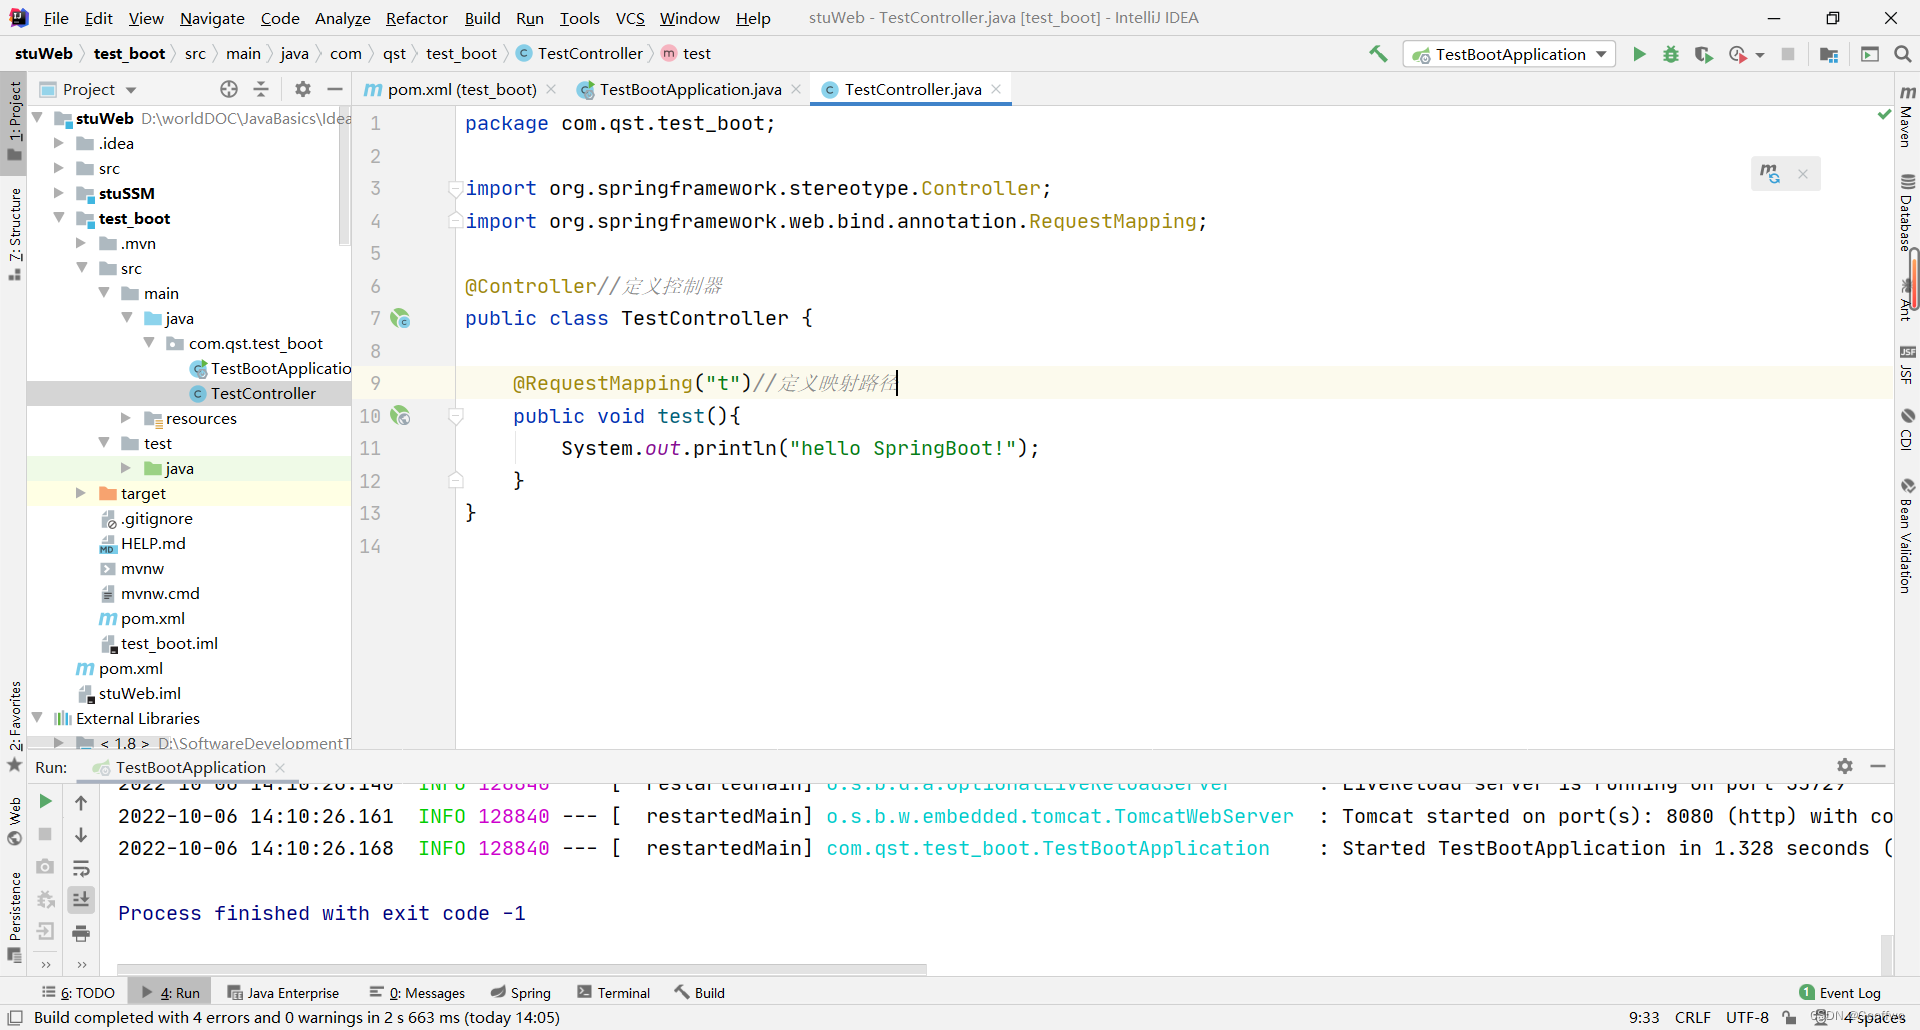Screen dimensions: 1920x1030
Task: Click the Build project hammer icon
Action: click(1378, 54)
